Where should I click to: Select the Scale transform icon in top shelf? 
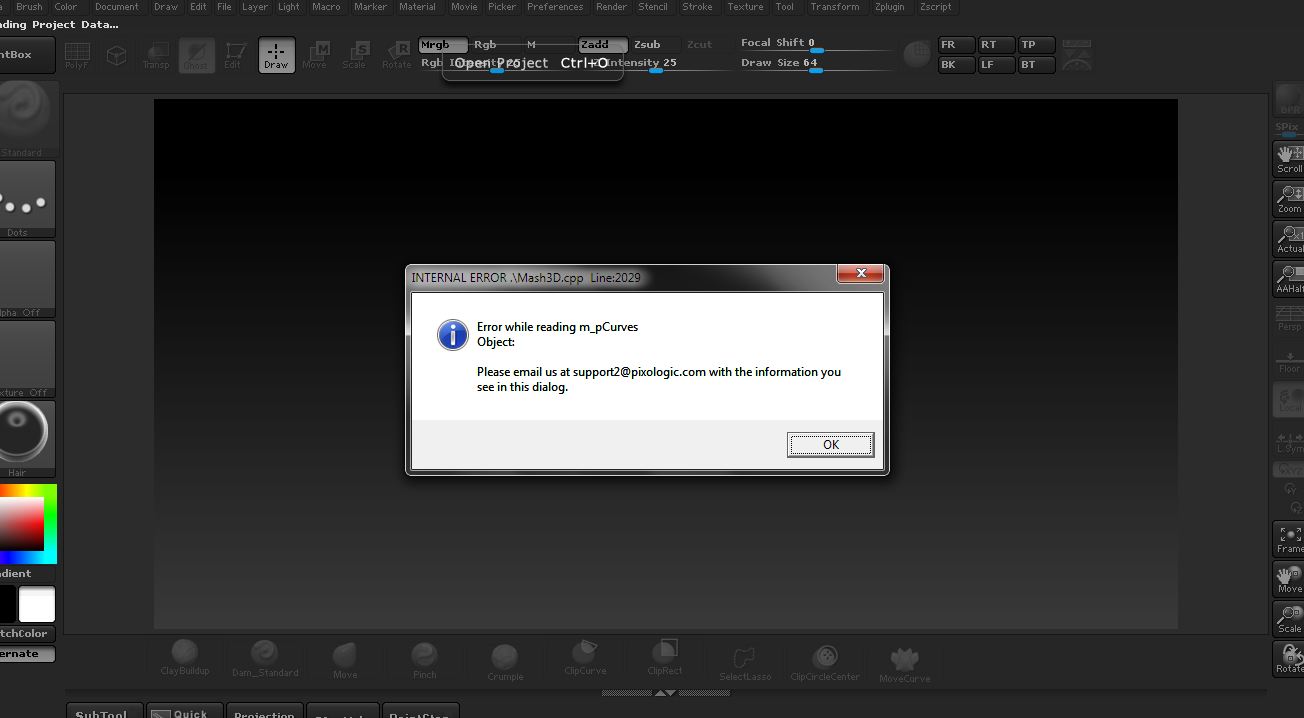[x=355, y=55]
